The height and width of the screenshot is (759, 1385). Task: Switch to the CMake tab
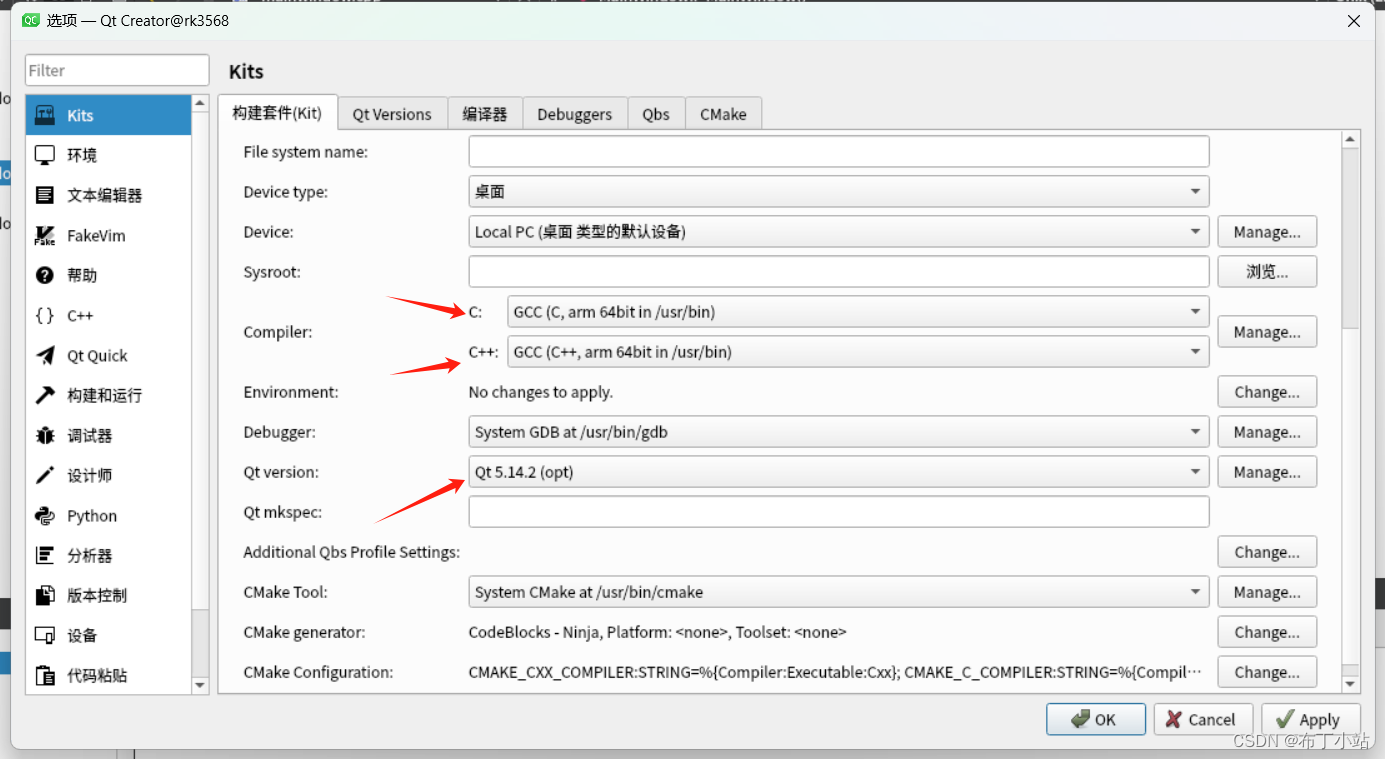[x=723, y=113]
